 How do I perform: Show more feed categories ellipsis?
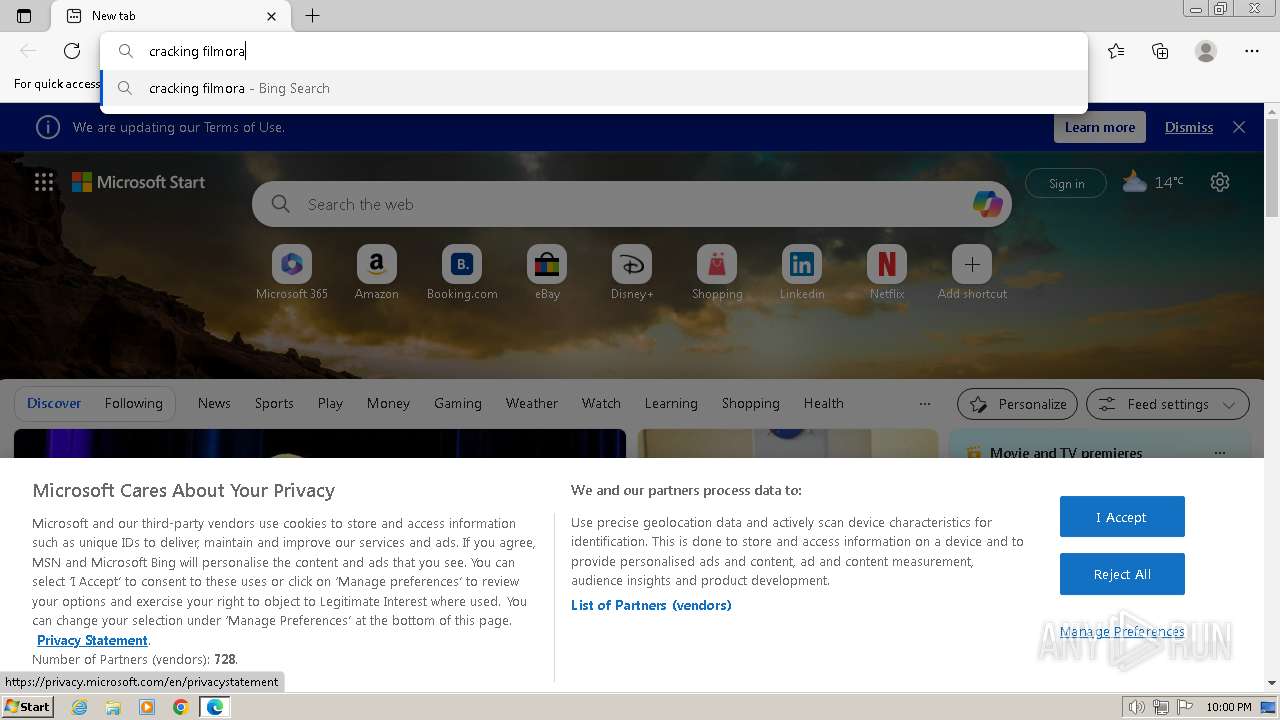925,404
